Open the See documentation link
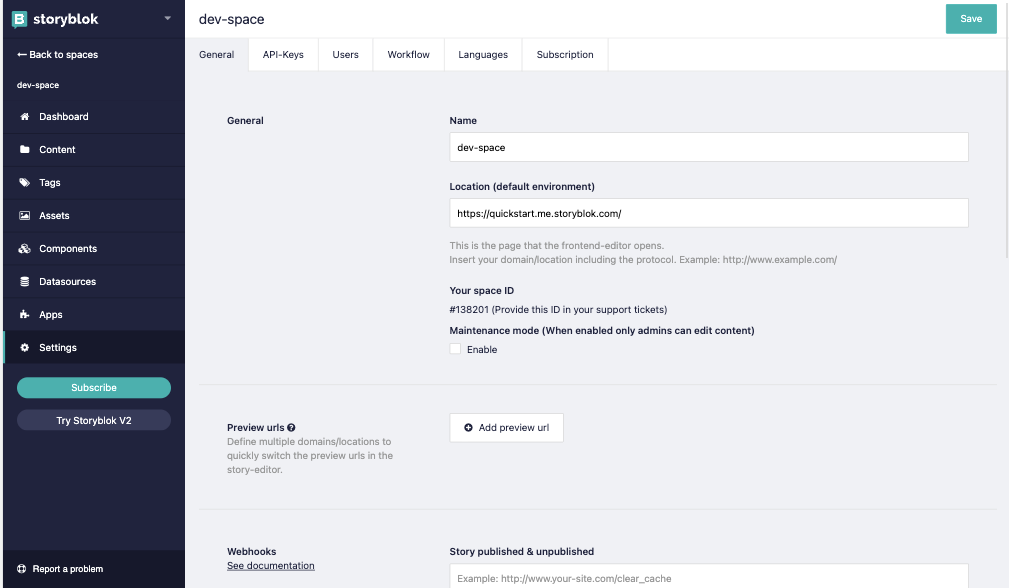This screenshot has height=588, width=1009. pyautogui.click(x=271, y=565)
